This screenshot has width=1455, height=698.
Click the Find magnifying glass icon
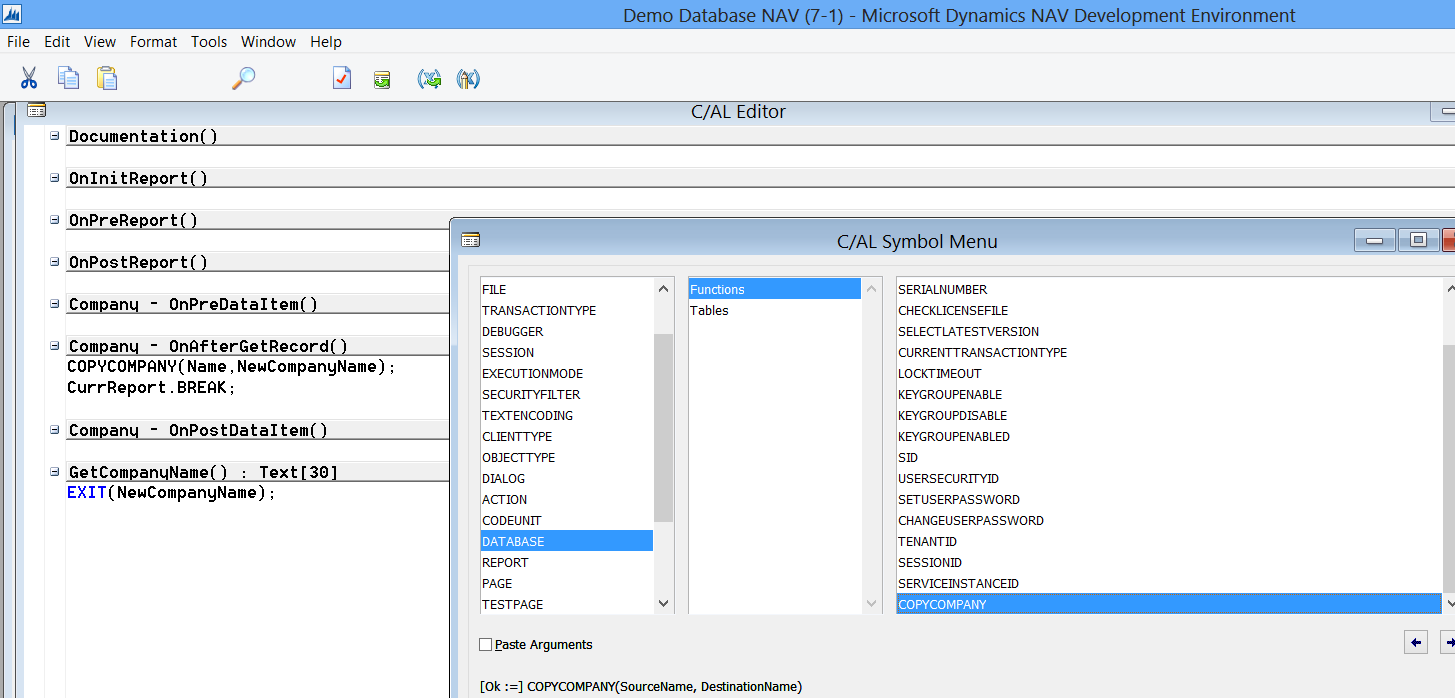point(243,78)
